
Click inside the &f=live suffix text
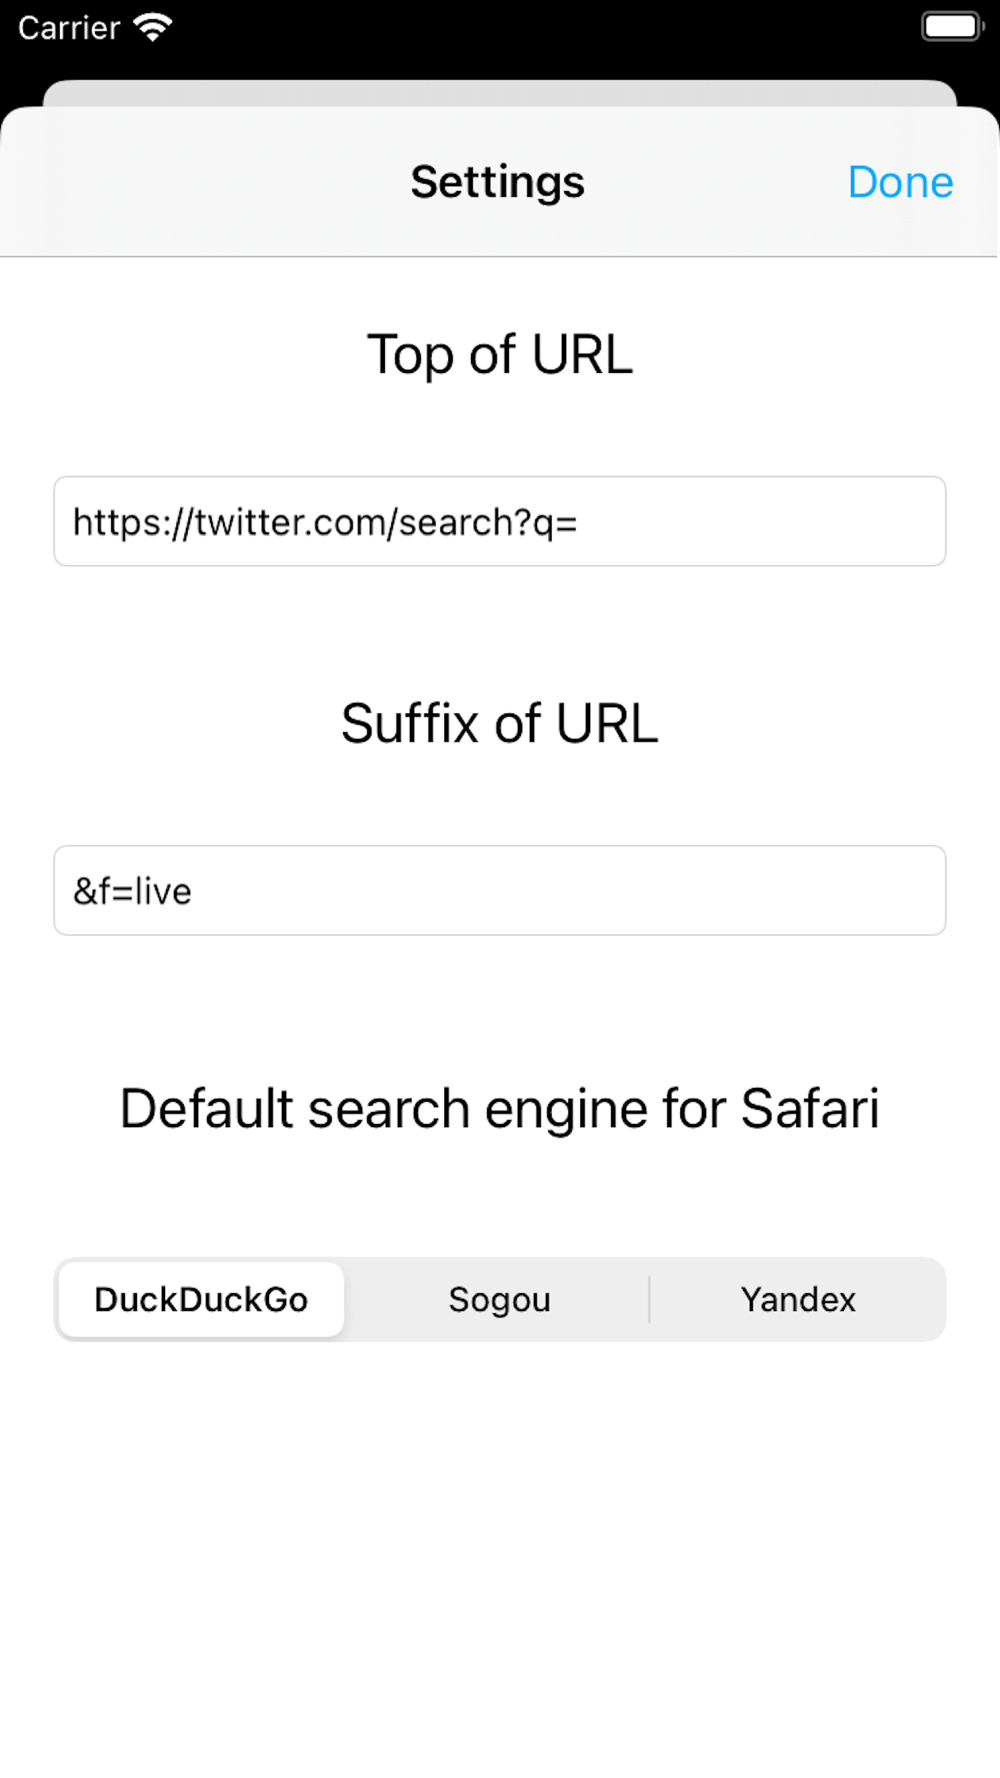[x=132, y=891]
